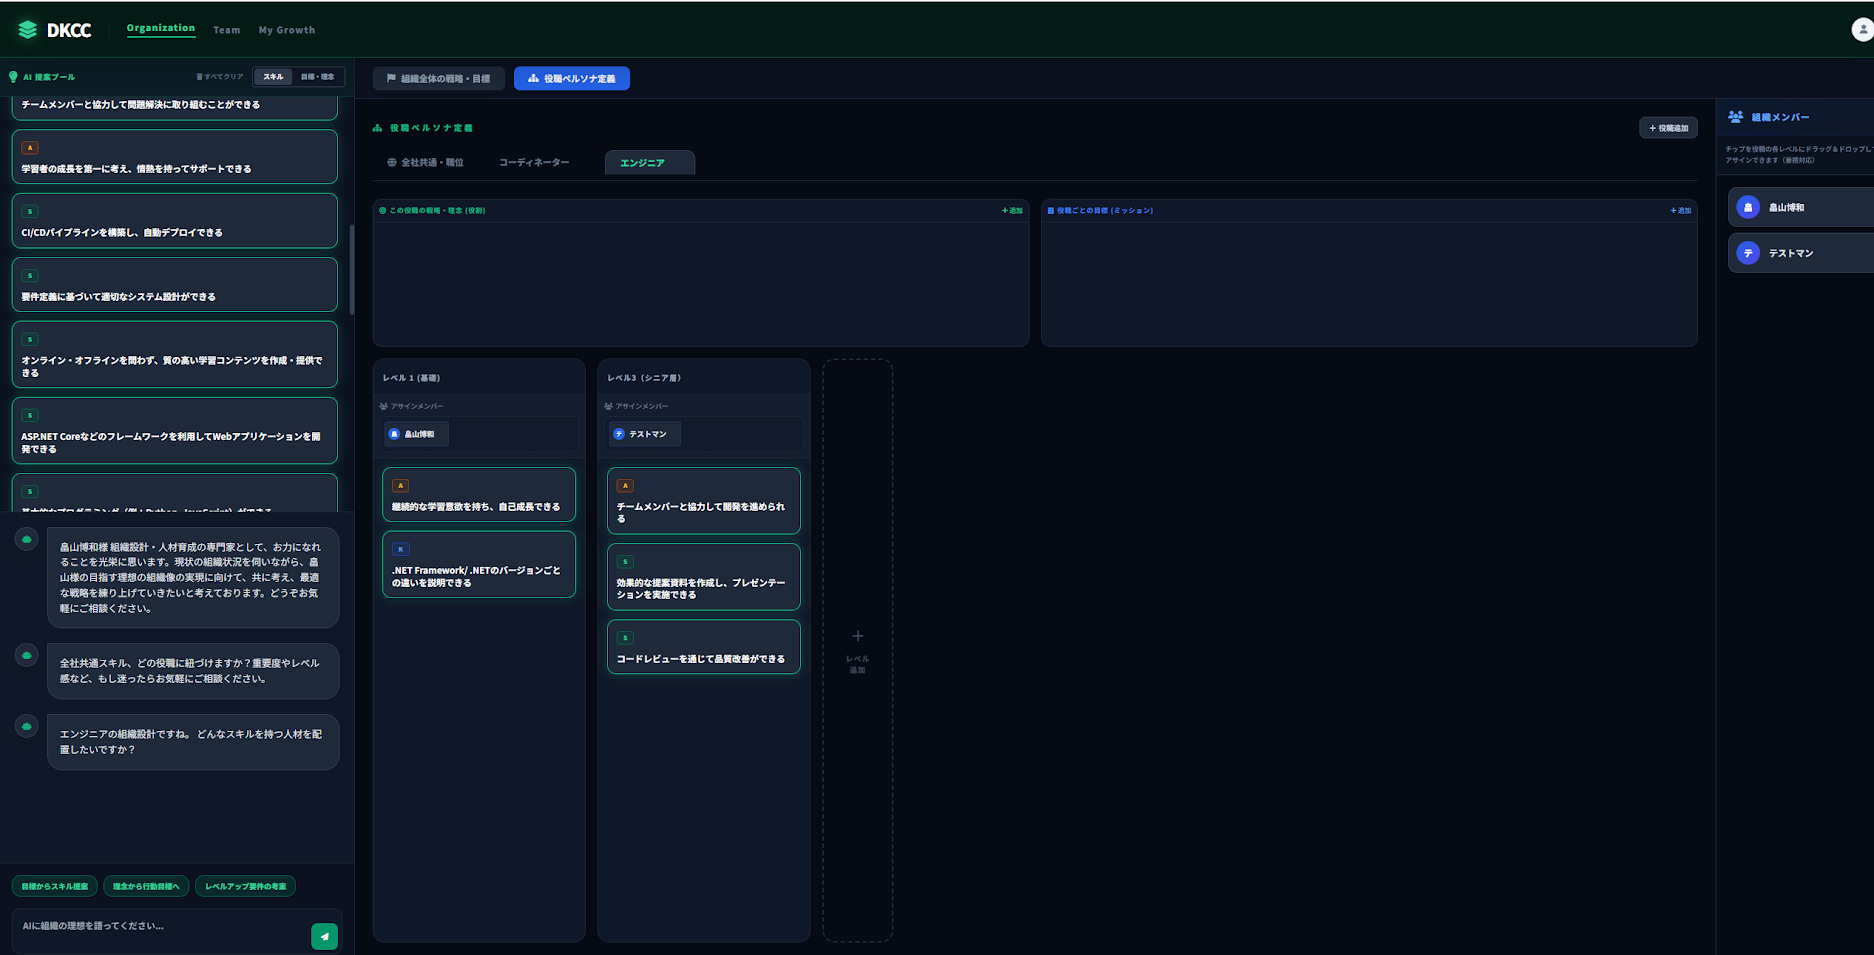1874x955 pixels.
Task: Click the 目標からスキル提案 suggestion chip
Action: point(55,886)
